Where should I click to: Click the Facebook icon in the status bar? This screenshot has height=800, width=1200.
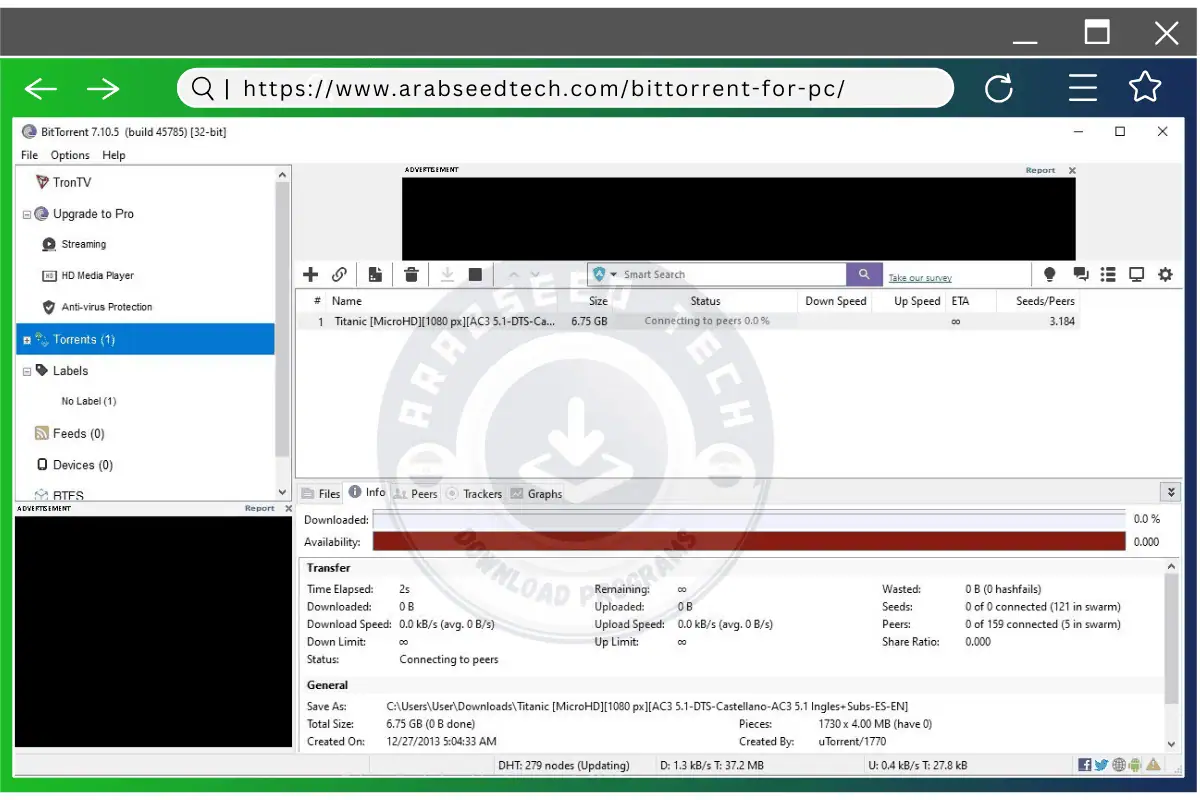click(x=1084, y=764)
